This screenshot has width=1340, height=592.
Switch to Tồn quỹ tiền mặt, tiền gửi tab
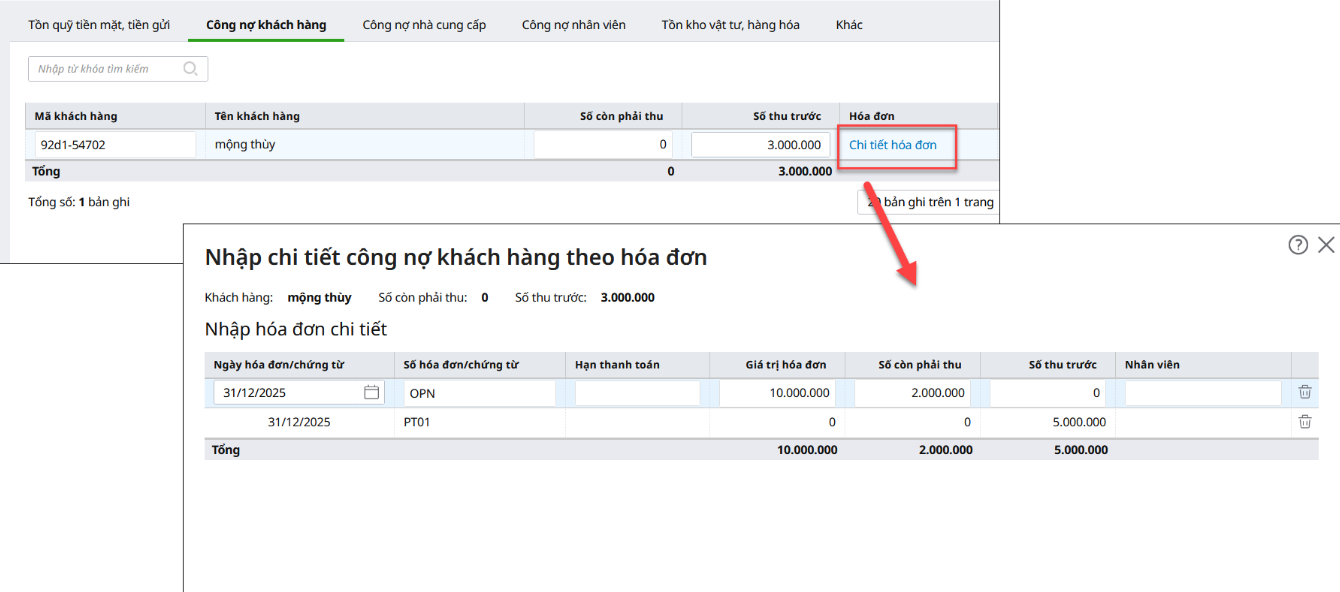coord(99,24)
